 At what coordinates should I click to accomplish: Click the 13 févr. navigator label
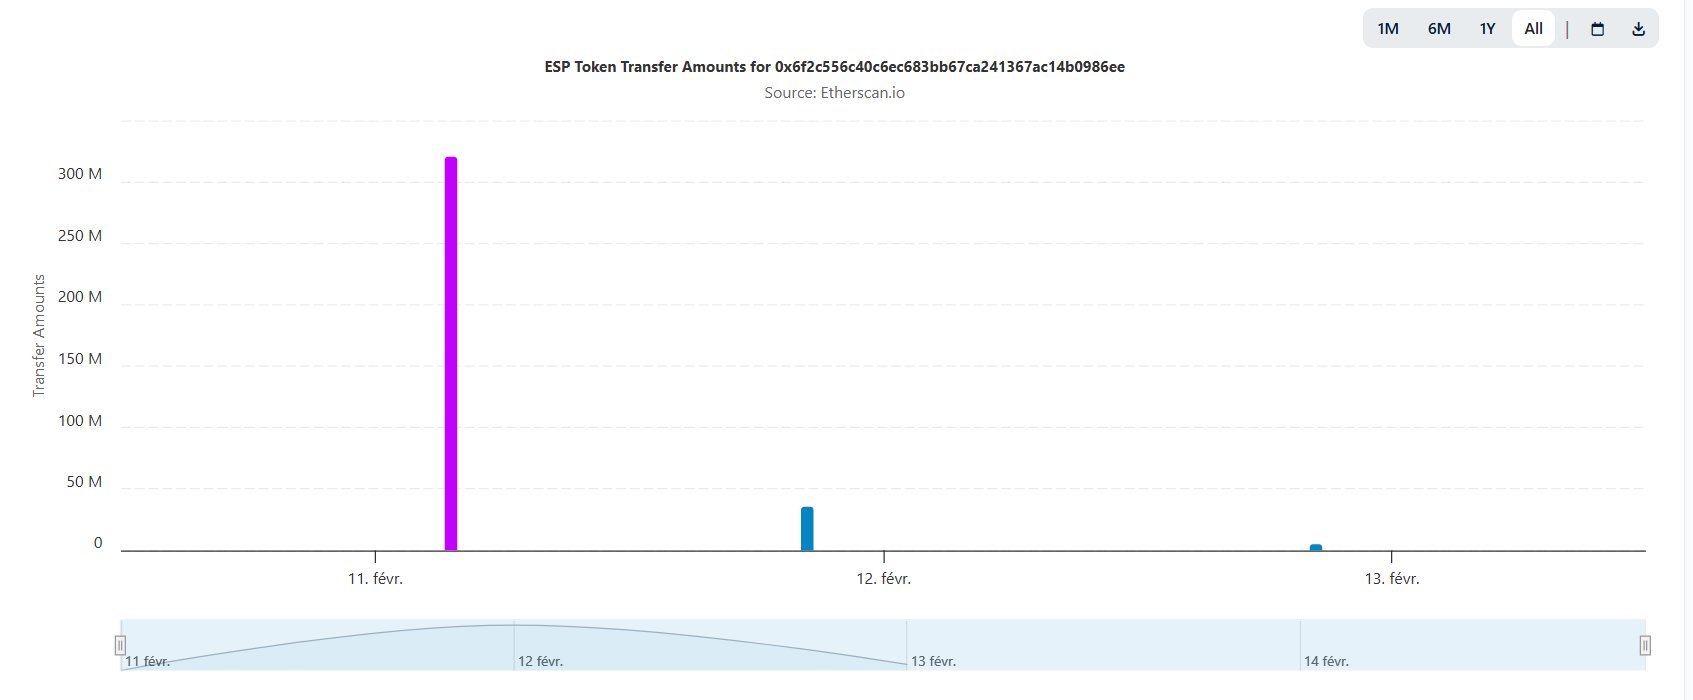933,661
